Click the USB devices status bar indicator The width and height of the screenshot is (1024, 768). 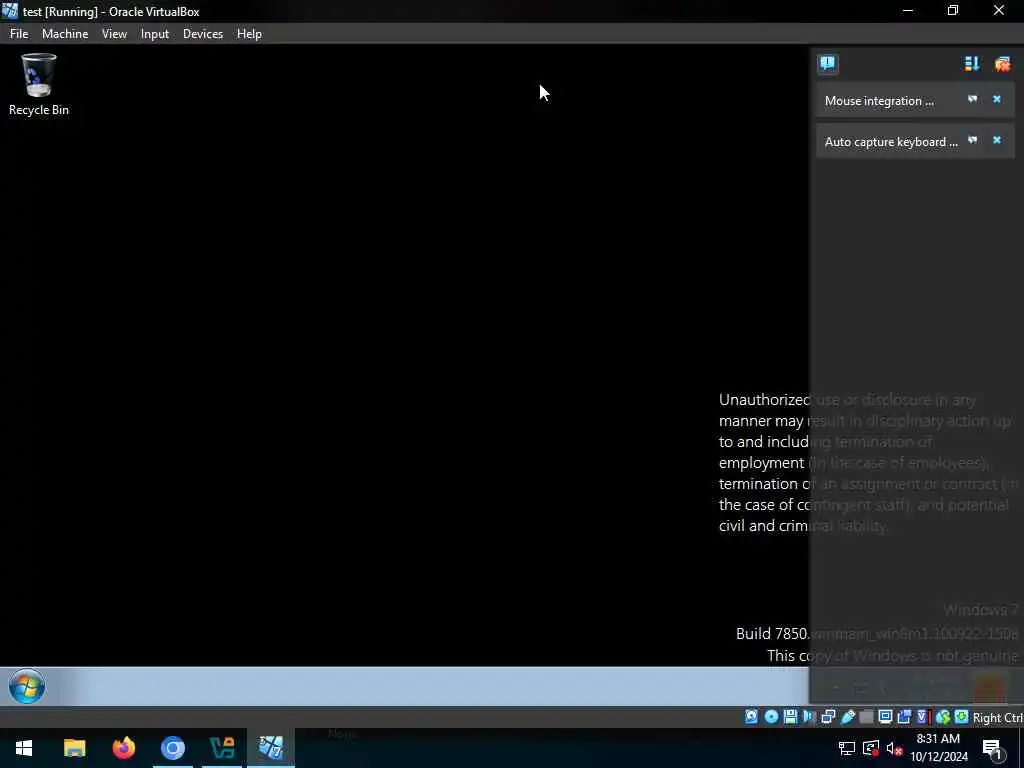848,717
